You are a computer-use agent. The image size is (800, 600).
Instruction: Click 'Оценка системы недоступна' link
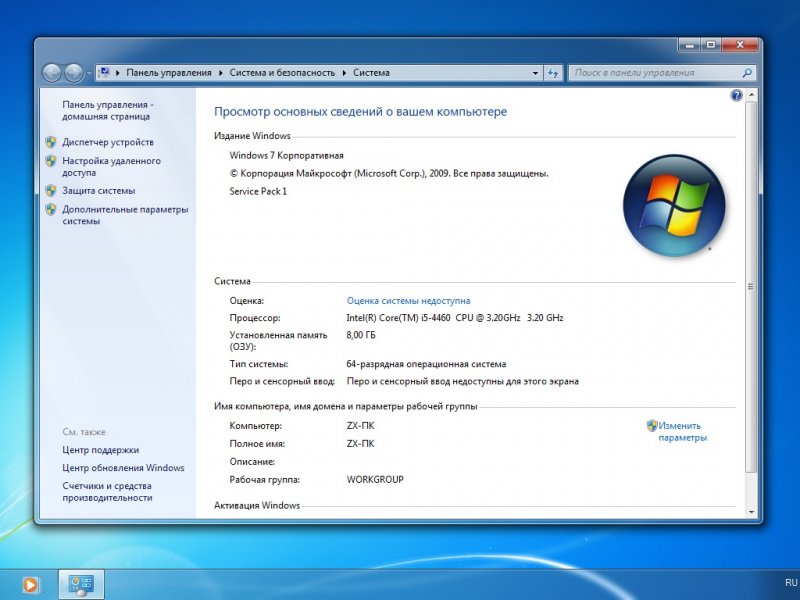tap(408, 301)
